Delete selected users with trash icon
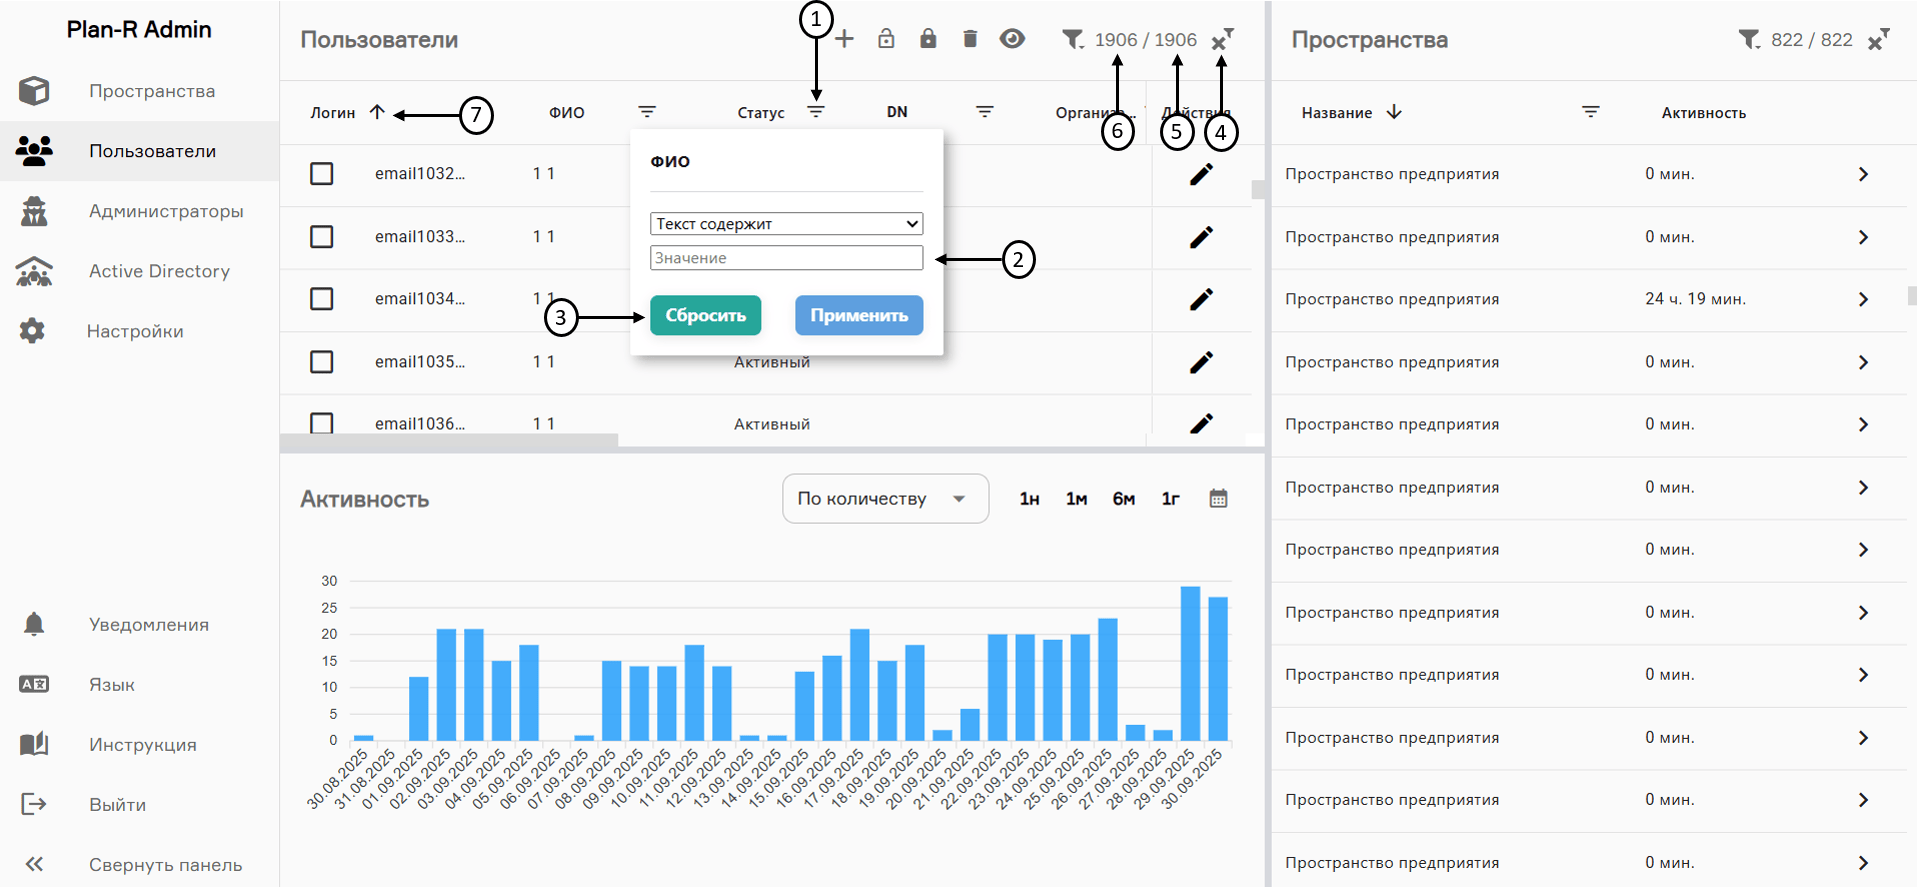Image resolution: width=1917 pixels, height=887 pixels. point(970,39)
